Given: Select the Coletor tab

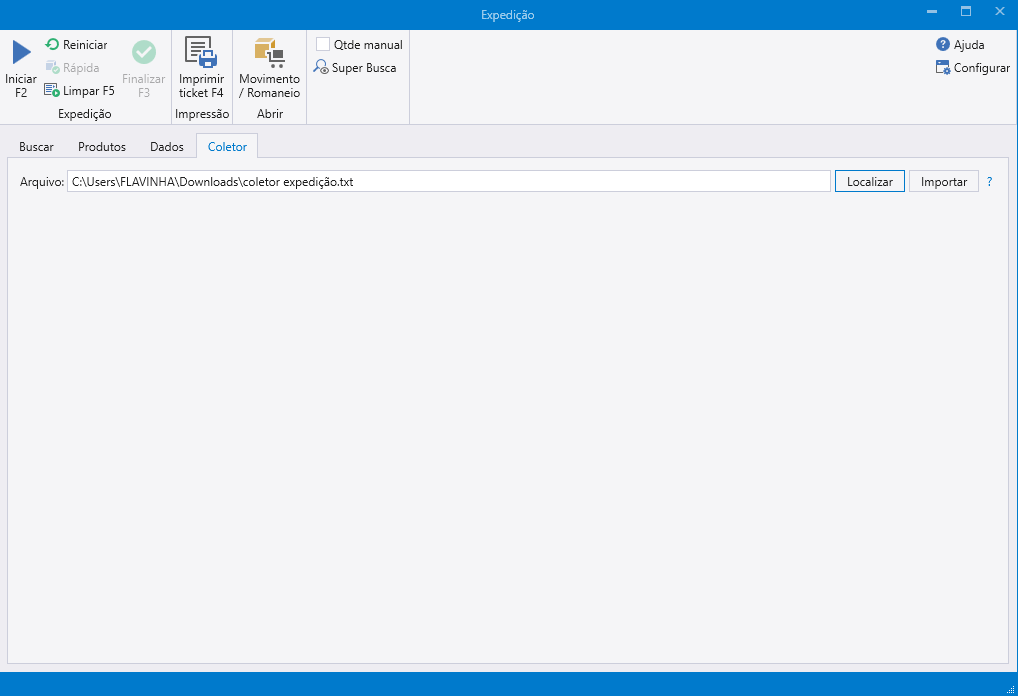Looking at the screenshot, I should click(227, 147).
